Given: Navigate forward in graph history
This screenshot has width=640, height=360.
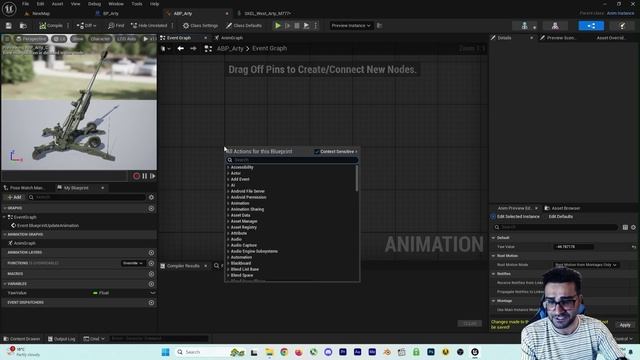Looking at the screenshot, I should 193,49.
